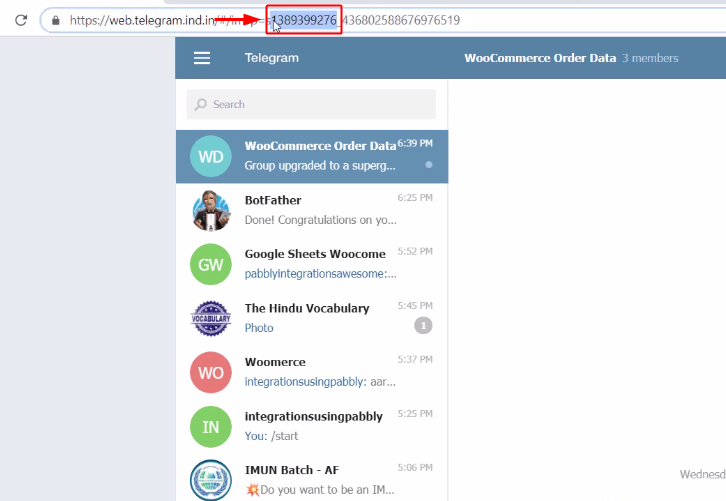Image resolution: width=726 pixels, height=501 pixels.
Task: Open the Telegram hamburger menu
Action: 202,58
